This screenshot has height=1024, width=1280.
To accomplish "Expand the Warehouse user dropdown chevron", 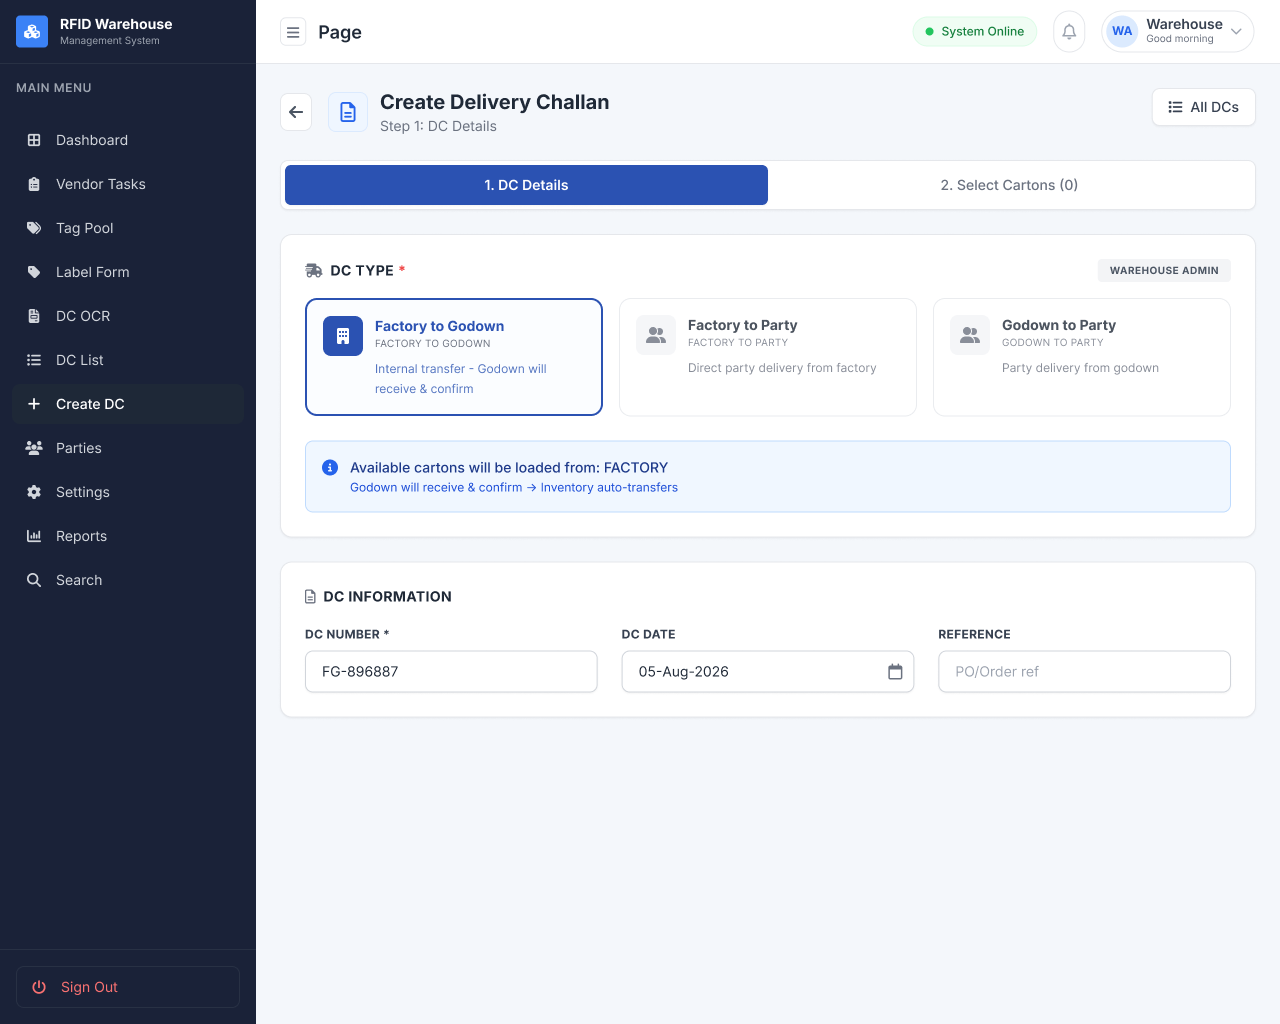I will click(x=1236, y=32).
